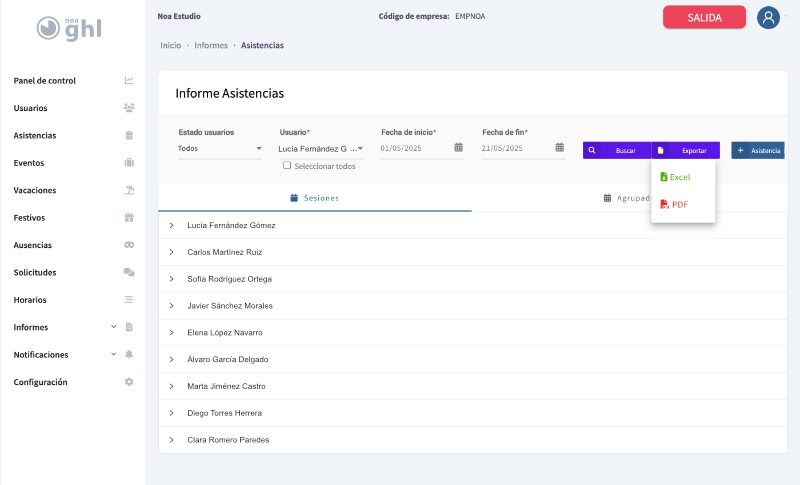Click the Vacaciones beach umbrella icon

(x=129, y=190)
